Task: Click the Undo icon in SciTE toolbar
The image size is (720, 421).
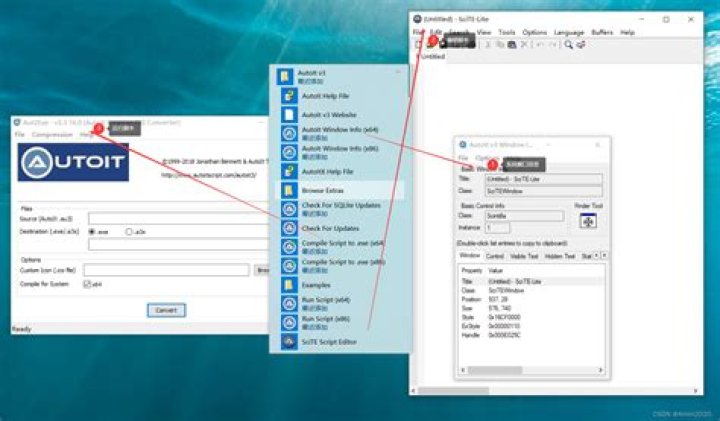Action: pos(540,45)
